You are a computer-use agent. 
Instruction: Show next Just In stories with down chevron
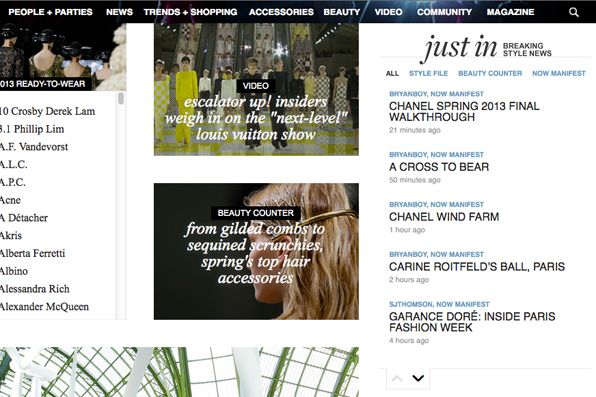(418, 378)
